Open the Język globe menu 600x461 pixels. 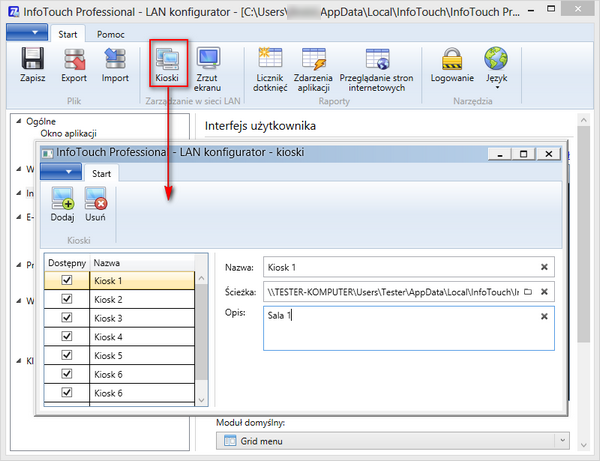[x=496, y=68]
